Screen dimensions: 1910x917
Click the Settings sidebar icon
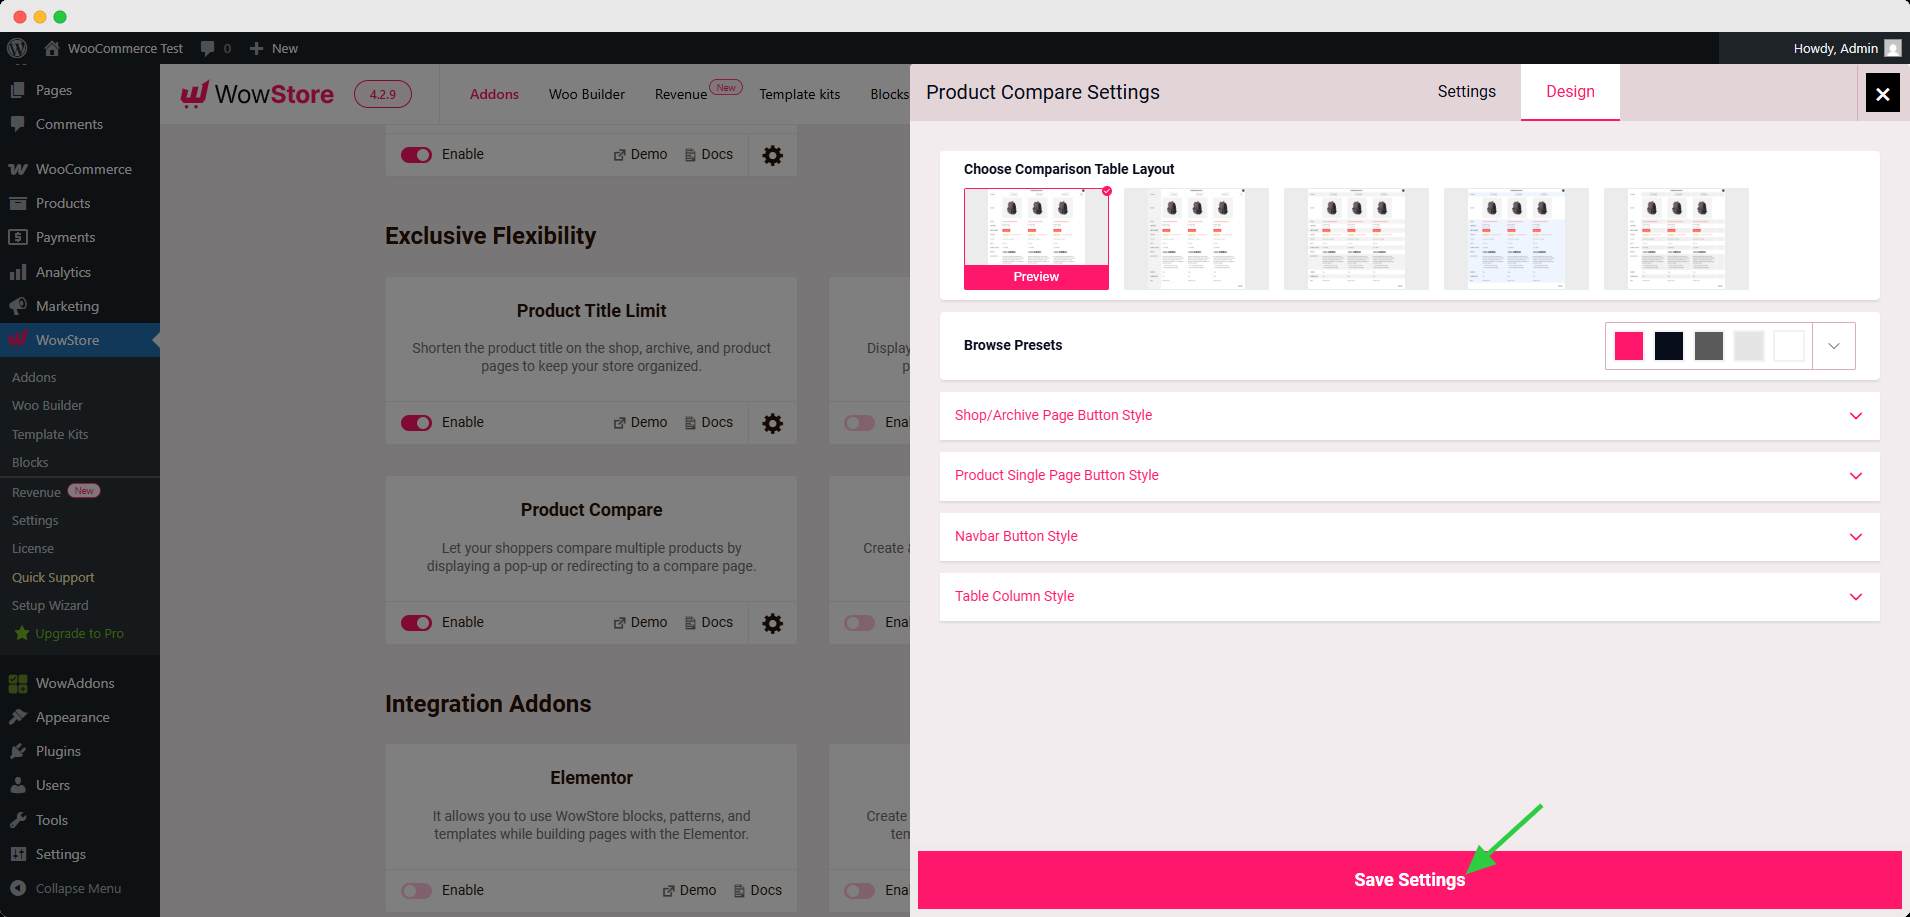click(17, 854)
